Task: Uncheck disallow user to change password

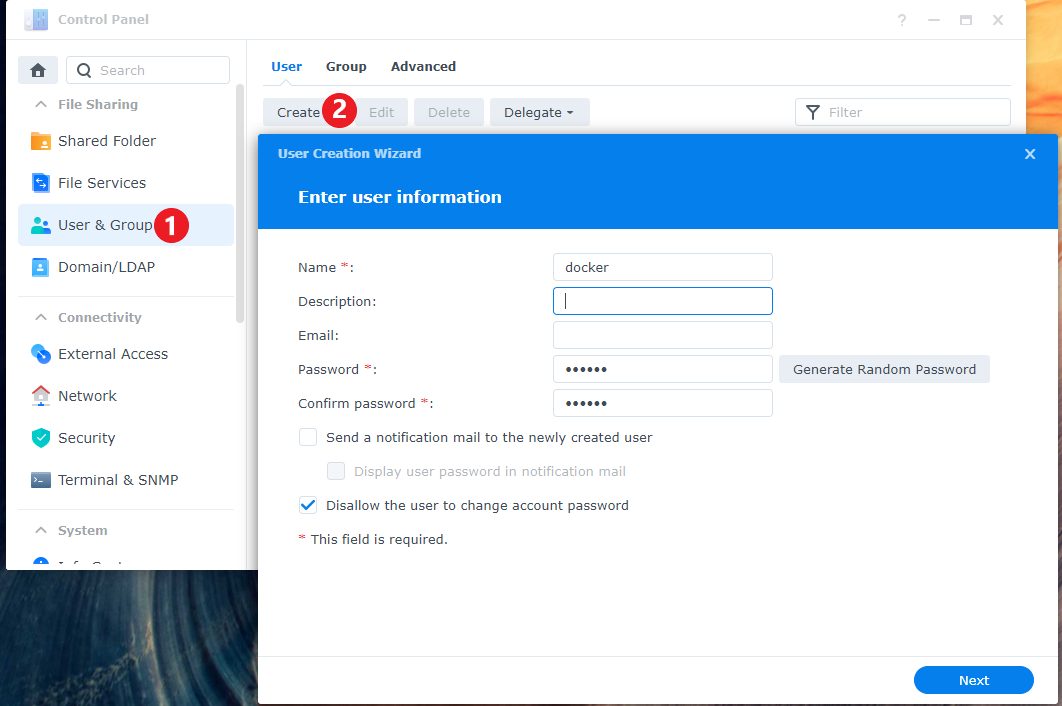Action: point(308,505)
